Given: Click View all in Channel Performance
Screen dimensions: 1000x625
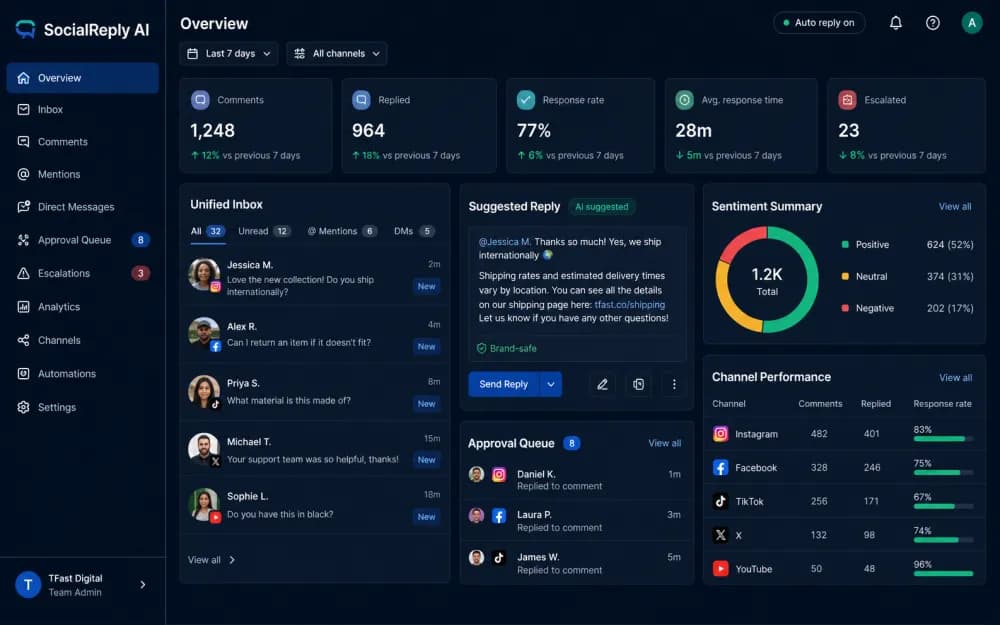Looking at the screenshot, I should [955, 378].
